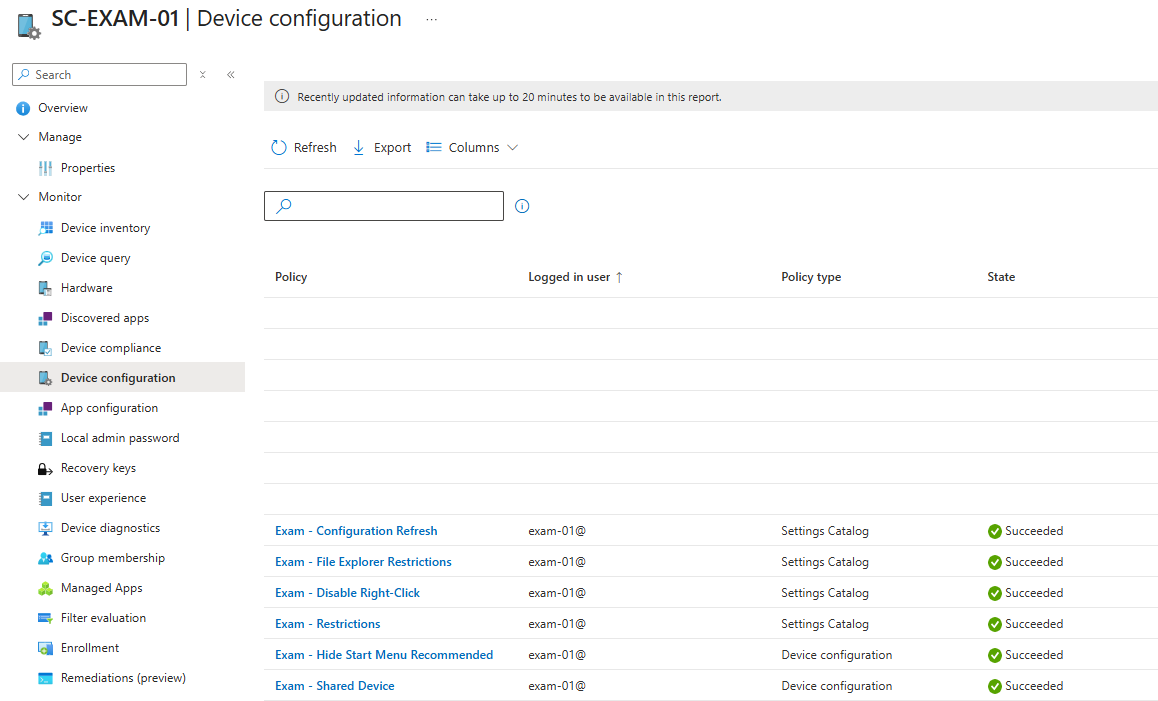
Task: Sort by the Logged in user column
Action: (575, 277)
